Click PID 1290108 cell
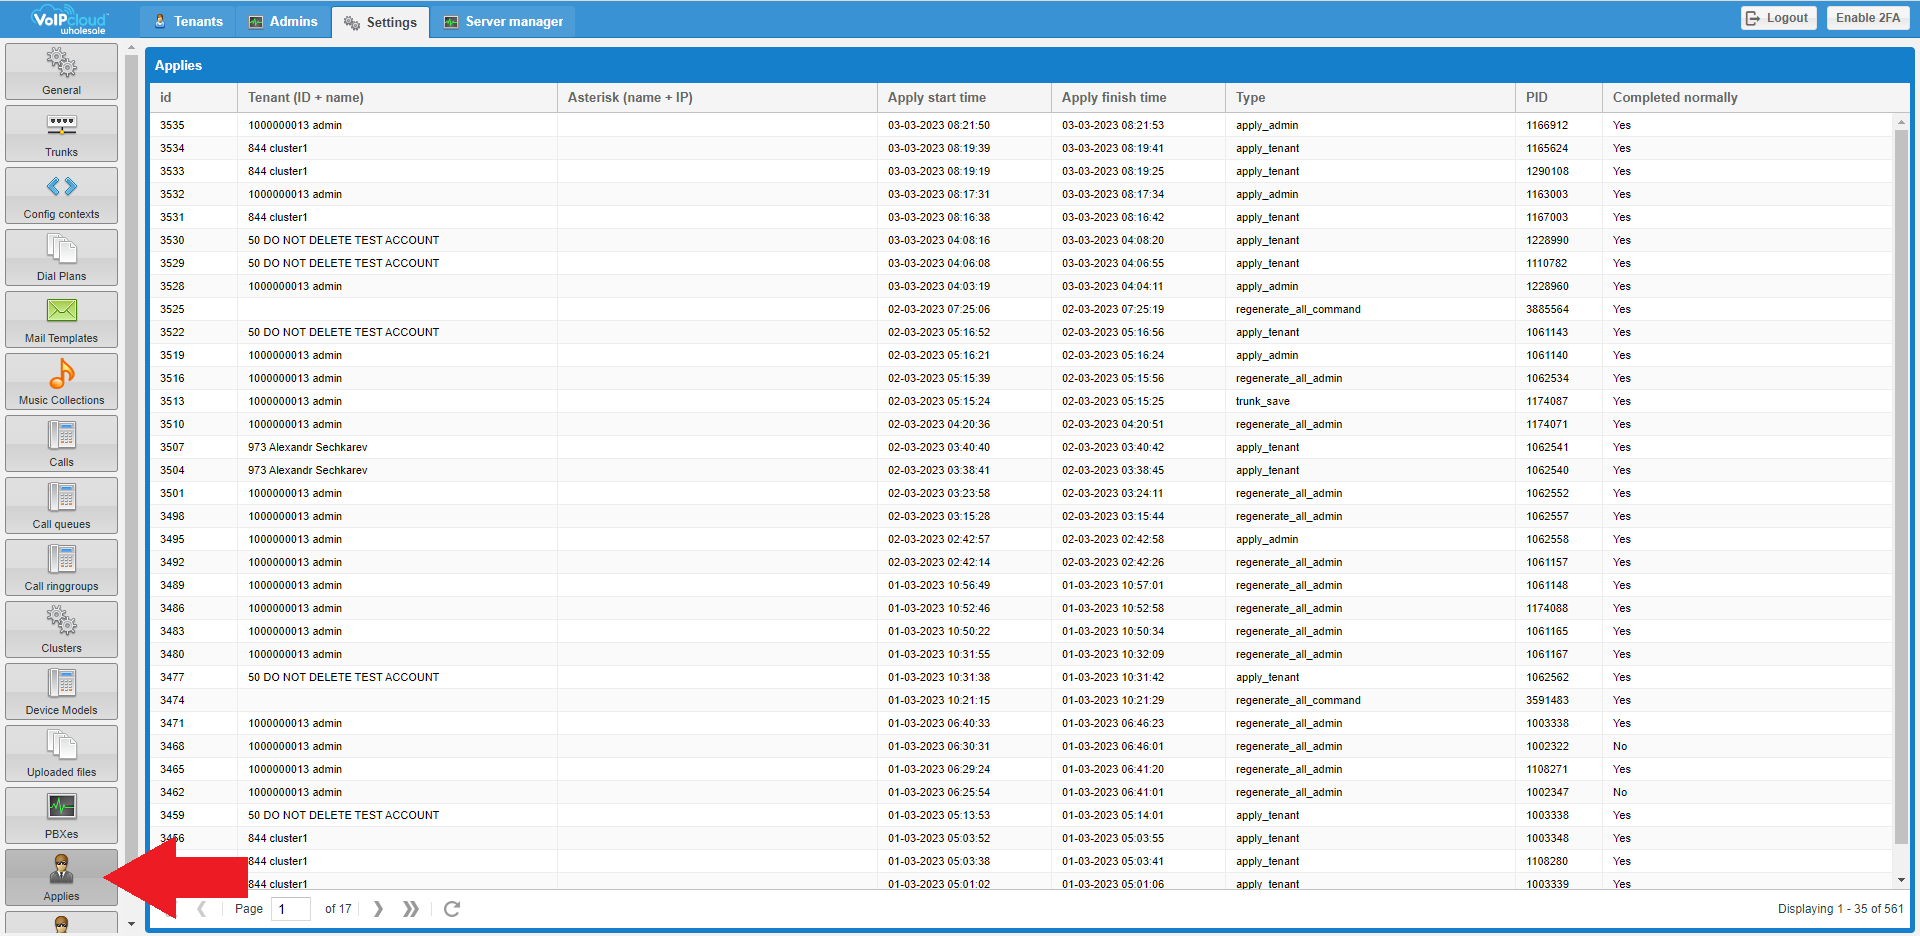Viewport: 1920px width, 936px height. 1547,171
